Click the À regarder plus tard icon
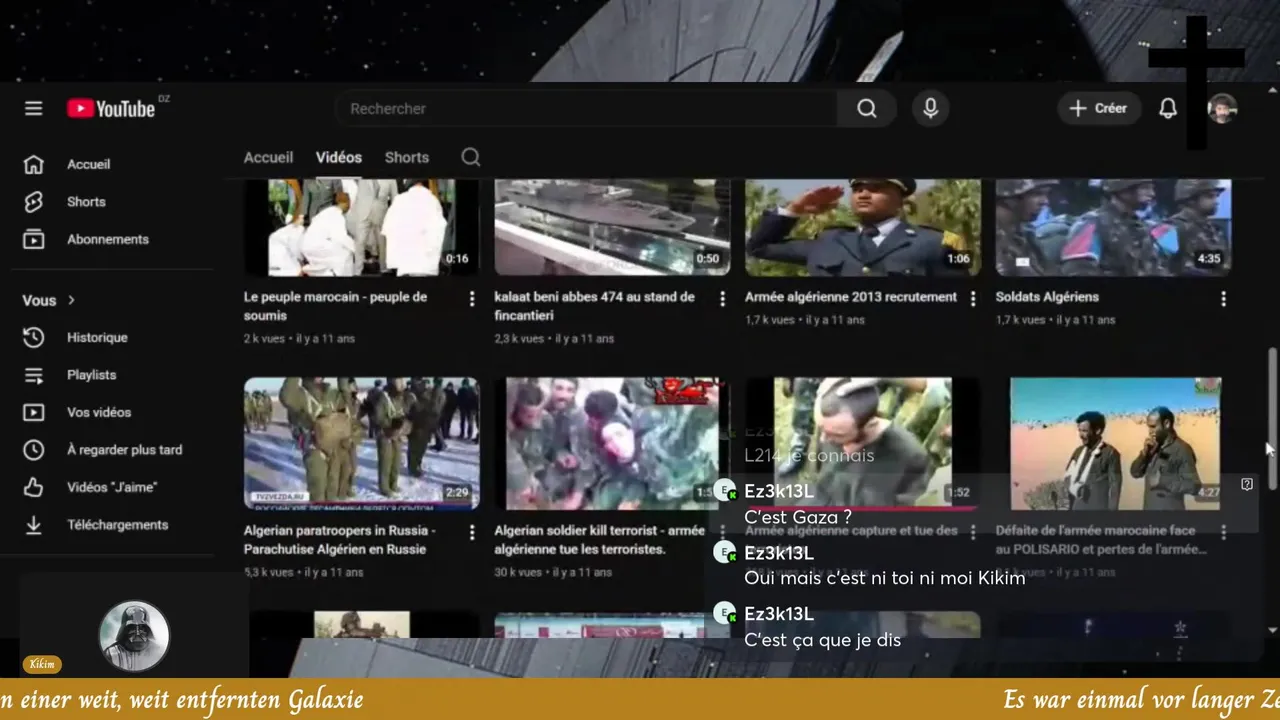This screenshot has width=1280, height=720. click(34, 450)
